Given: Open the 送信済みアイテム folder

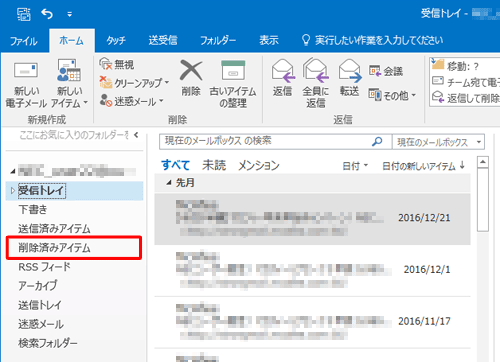Looking at the screenshot, I should tap(54, 229).
